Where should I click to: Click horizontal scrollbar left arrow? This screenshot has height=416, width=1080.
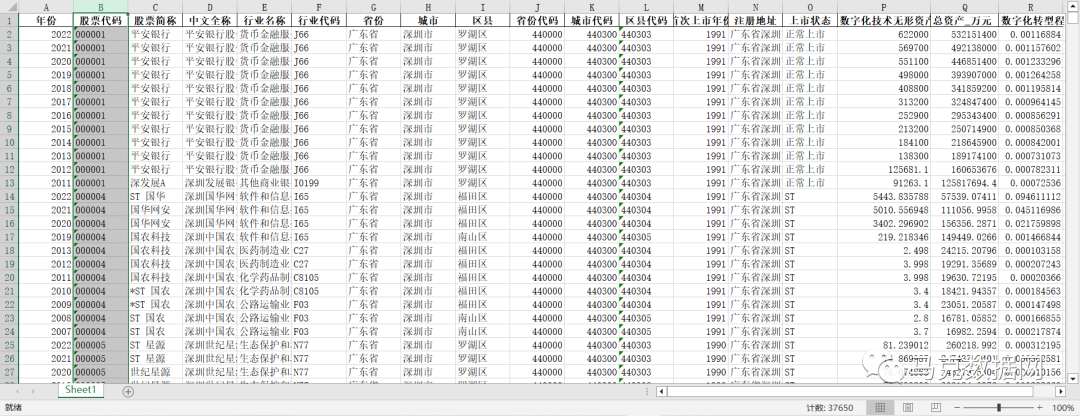point(662,391)
